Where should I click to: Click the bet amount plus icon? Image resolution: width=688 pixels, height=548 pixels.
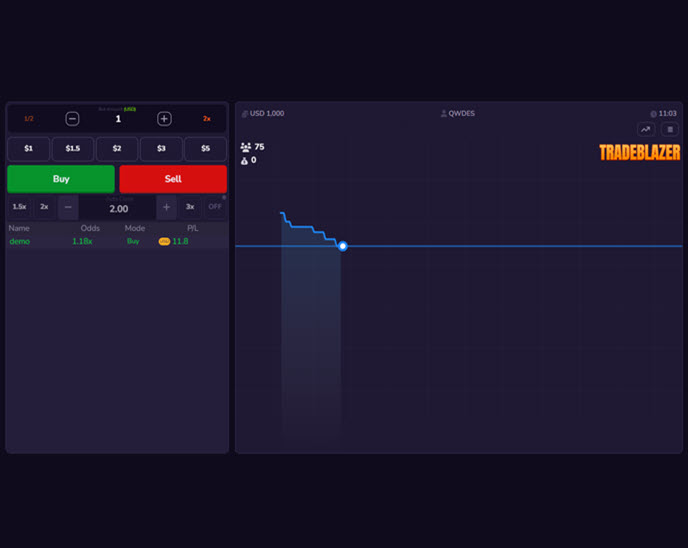164,119
